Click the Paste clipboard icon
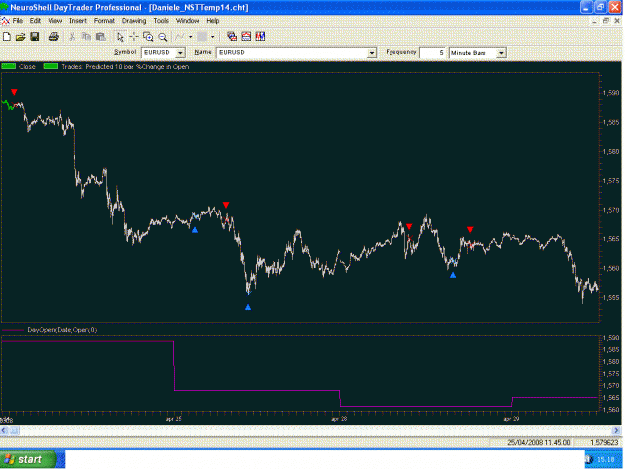Image resolution: width=625 pixels, height=469 pixels. pos(100,37)
